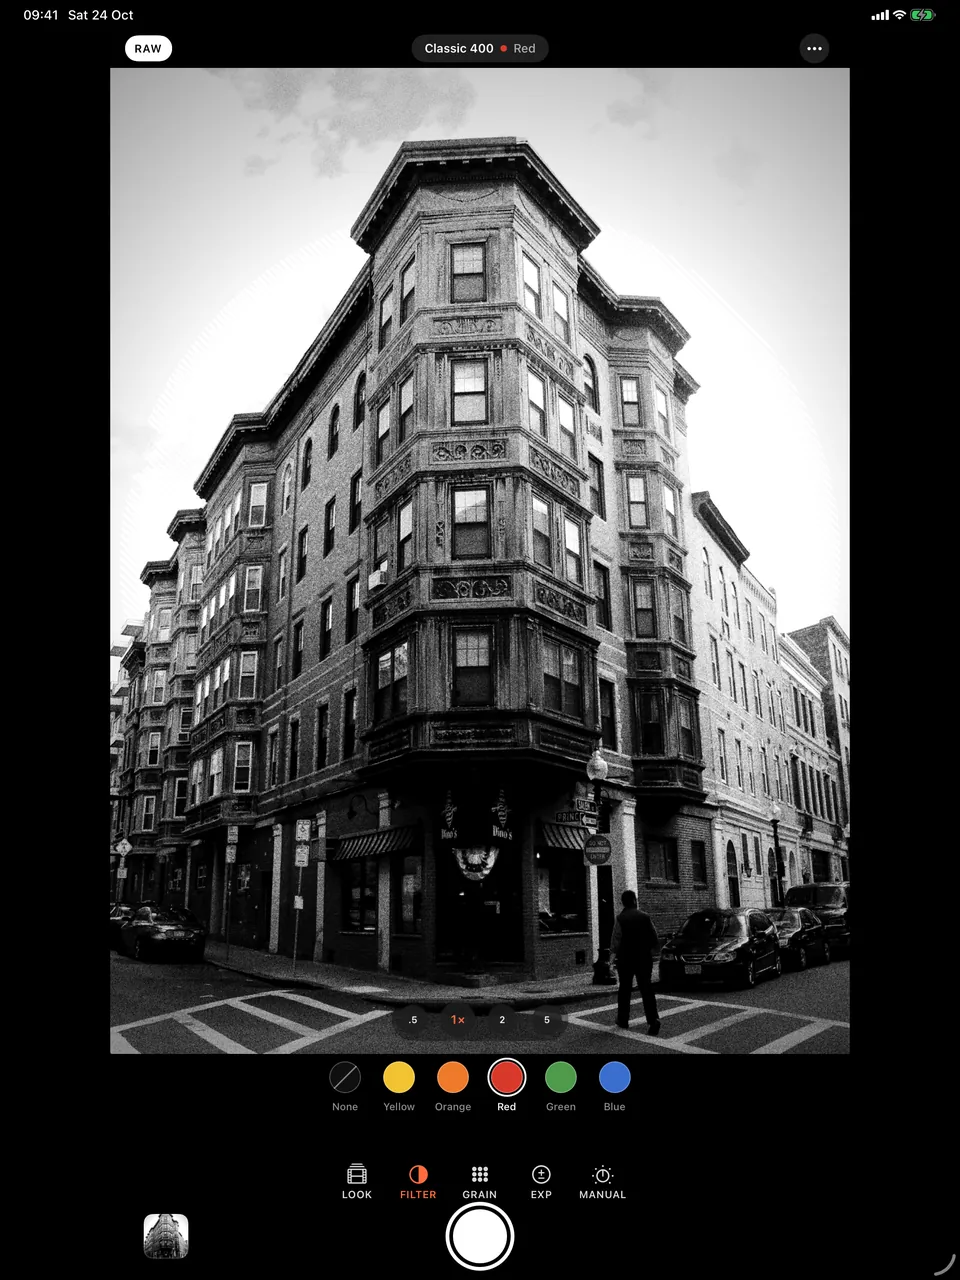This screenshot has height=1280, width=960.
Task: Pick the Orange filter swatch
Action: (x=453, y=1077)
